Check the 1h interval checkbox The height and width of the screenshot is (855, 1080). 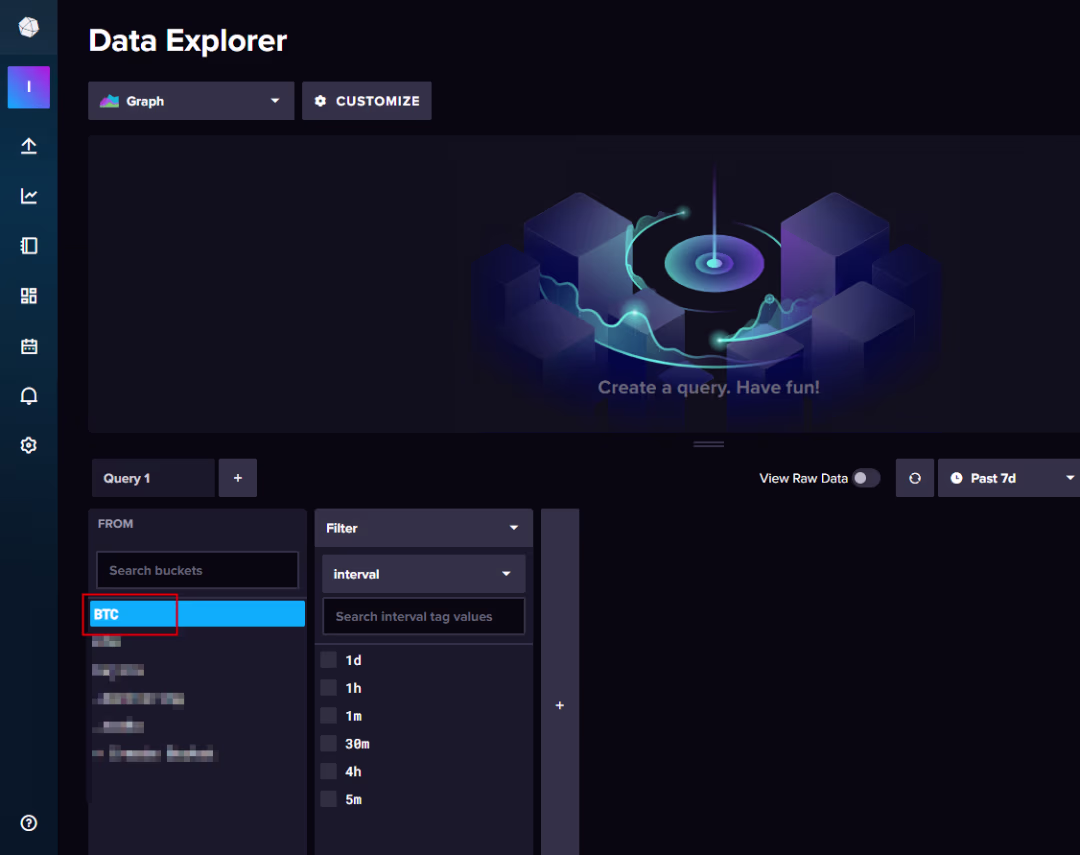(x=329, y=688)
